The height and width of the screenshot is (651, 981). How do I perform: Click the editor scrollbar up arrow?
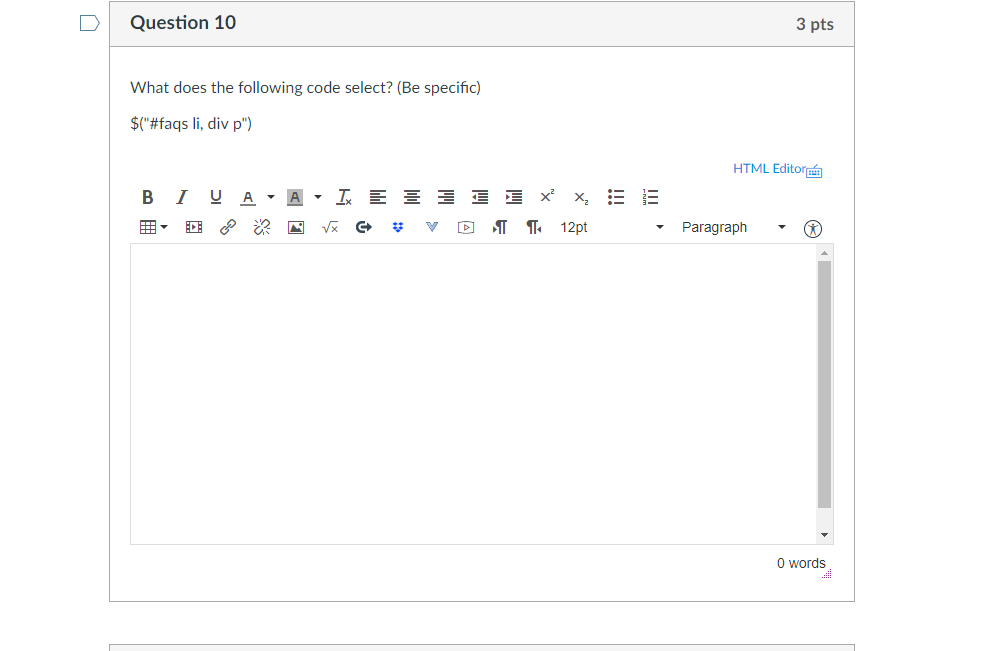pos(825,253)
